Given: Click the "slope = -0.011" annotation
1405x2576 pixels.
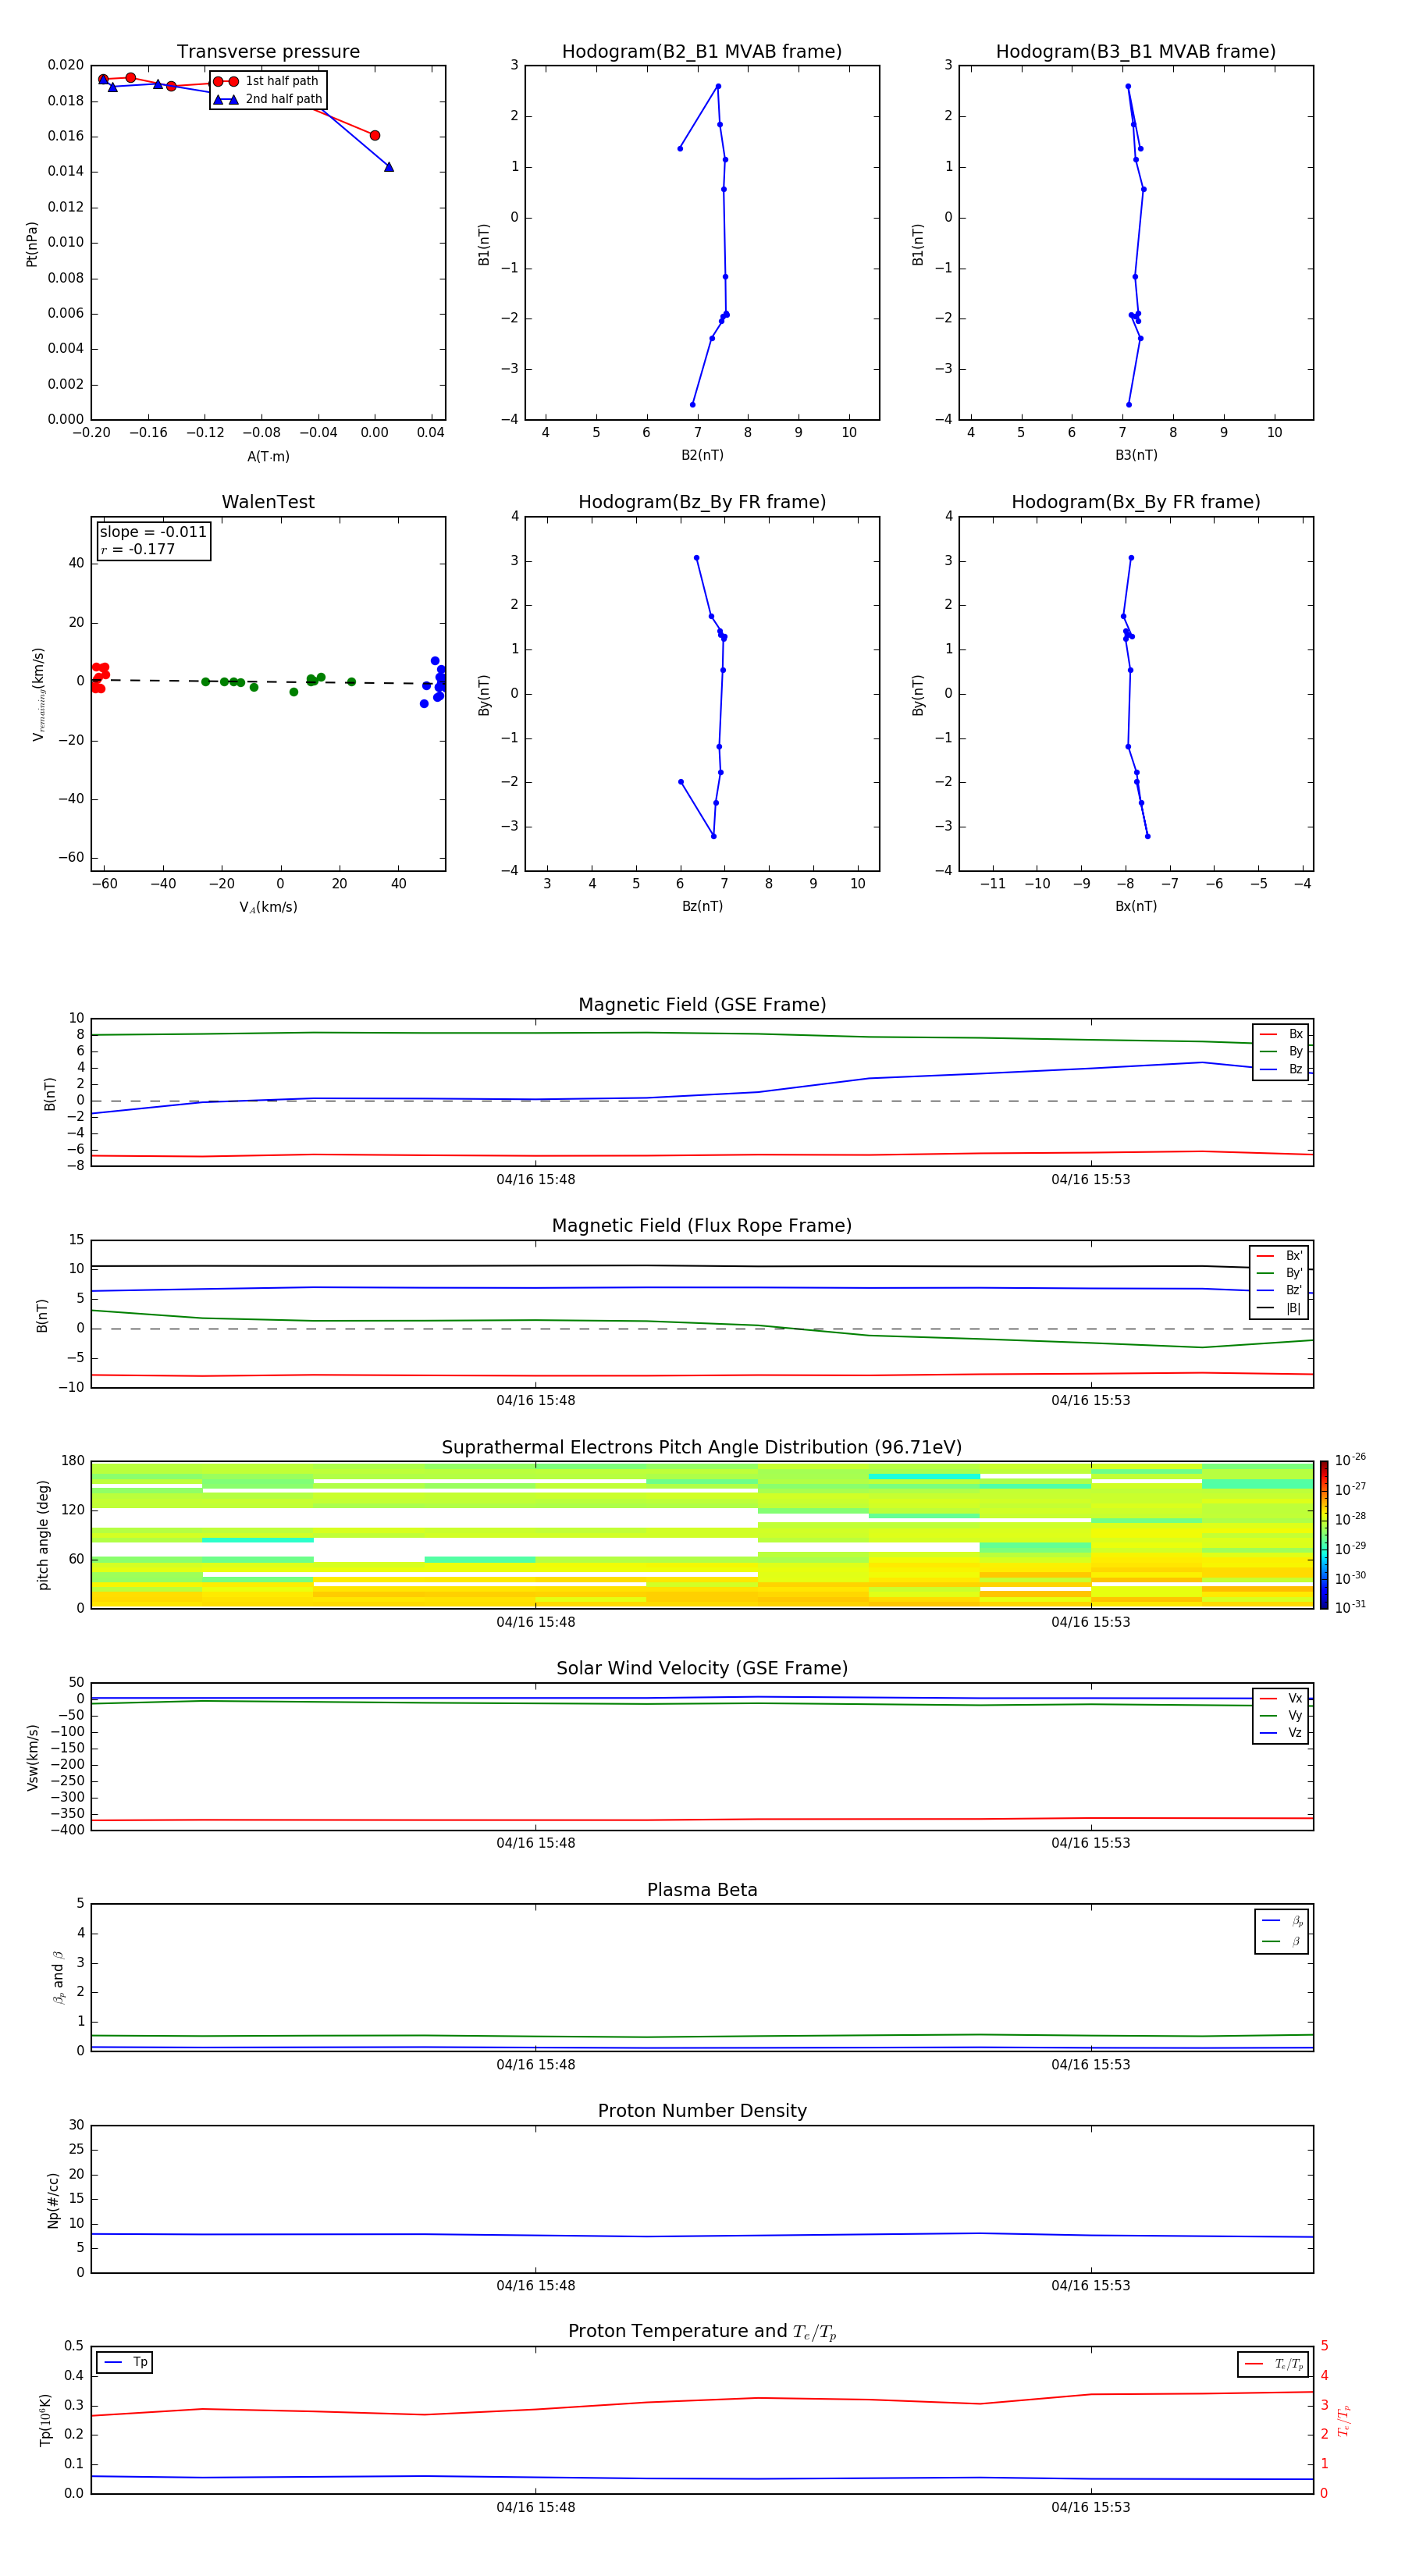Looking at the screenshot, I should point(153,532).
